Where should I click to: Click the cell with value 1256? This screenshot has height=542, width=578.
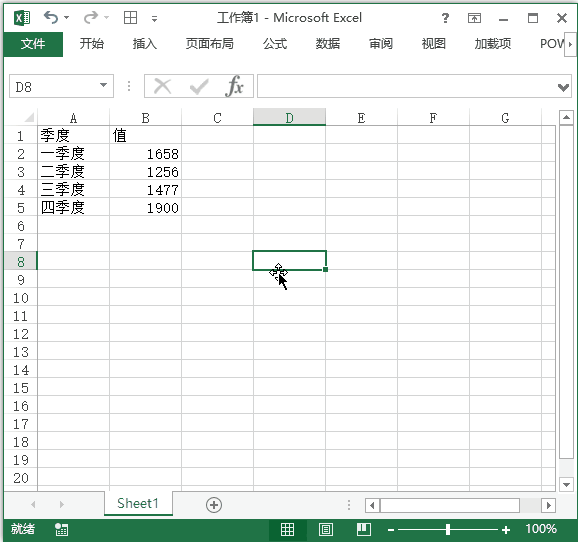point(145,171)
